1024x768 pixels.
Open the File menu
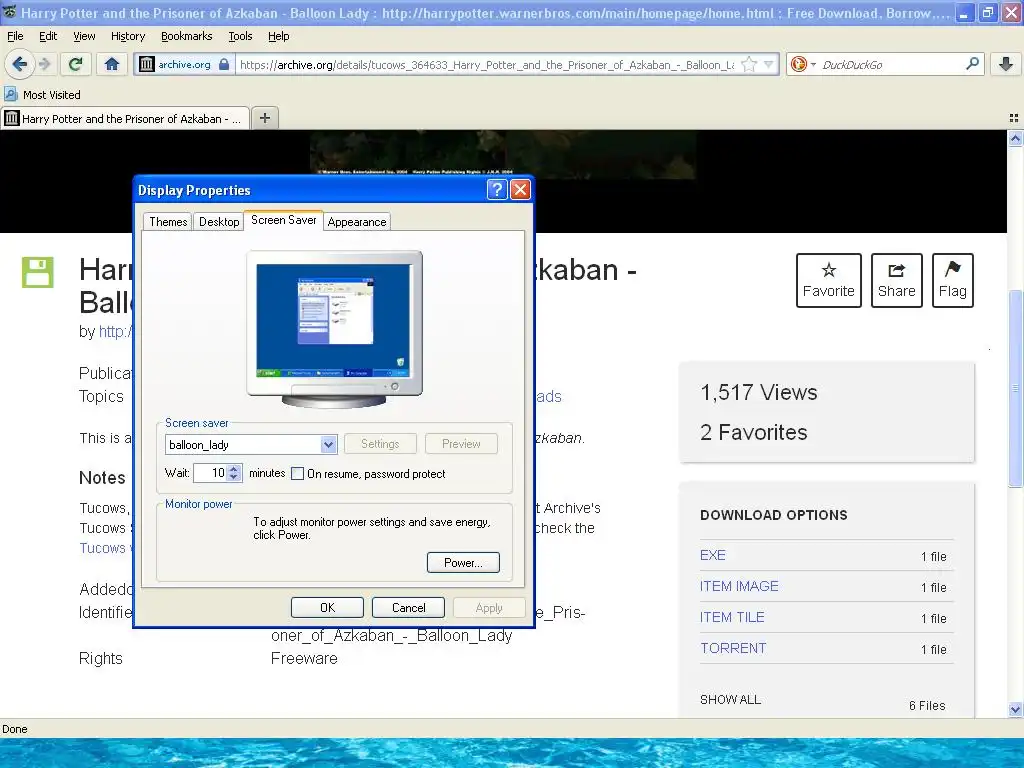pos(15,36)
